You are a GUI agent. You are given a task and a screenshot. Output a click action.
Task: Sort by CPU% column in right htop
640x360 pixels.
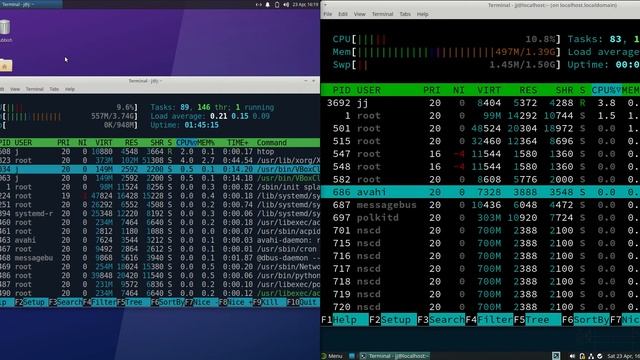click(x=606, y=90)
